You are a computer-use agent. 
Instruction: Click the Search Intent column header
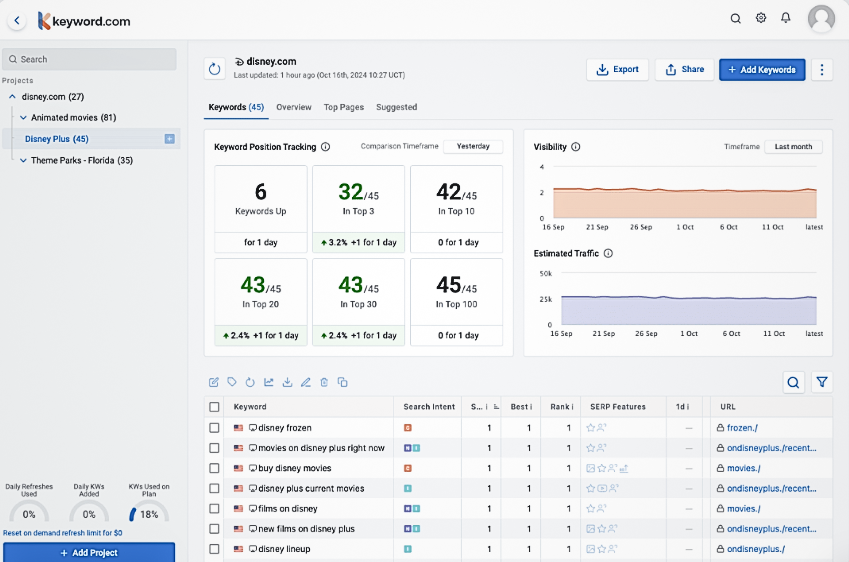pyautogui.click(x=429, y=407)
